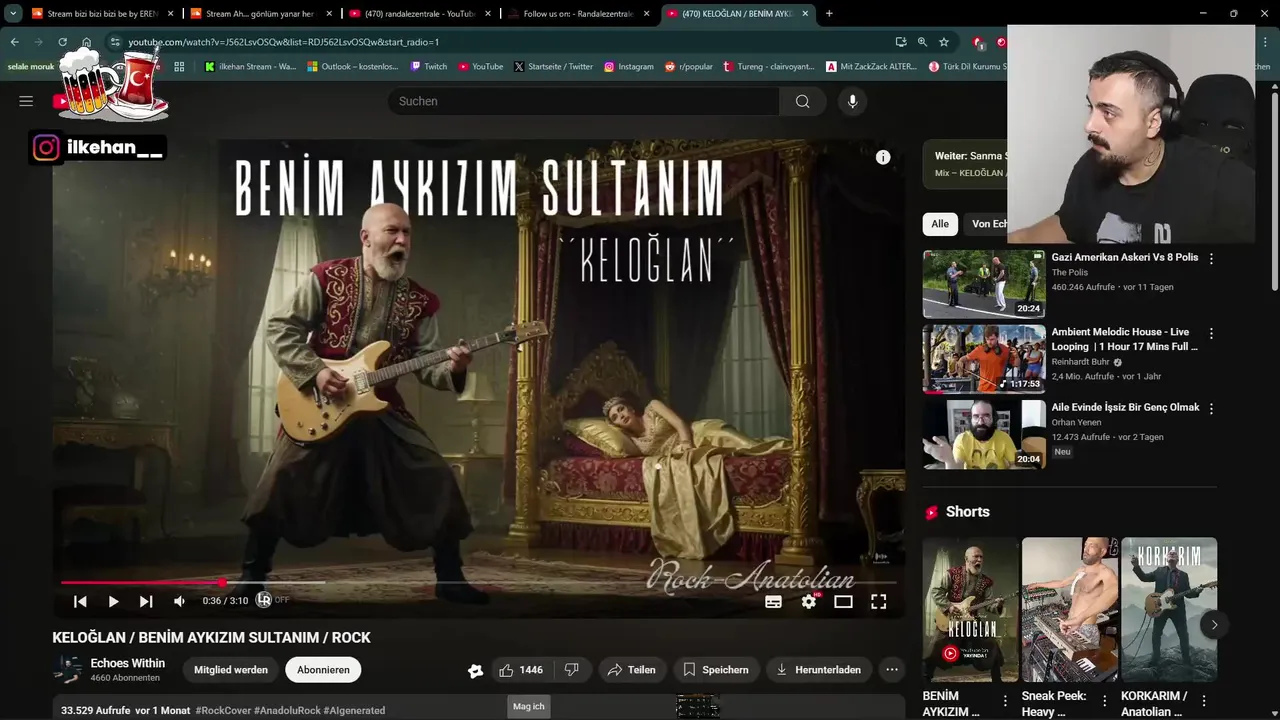Enter fullscreen mode
This screenshot has width=1280, height=720.
point(878,601)
